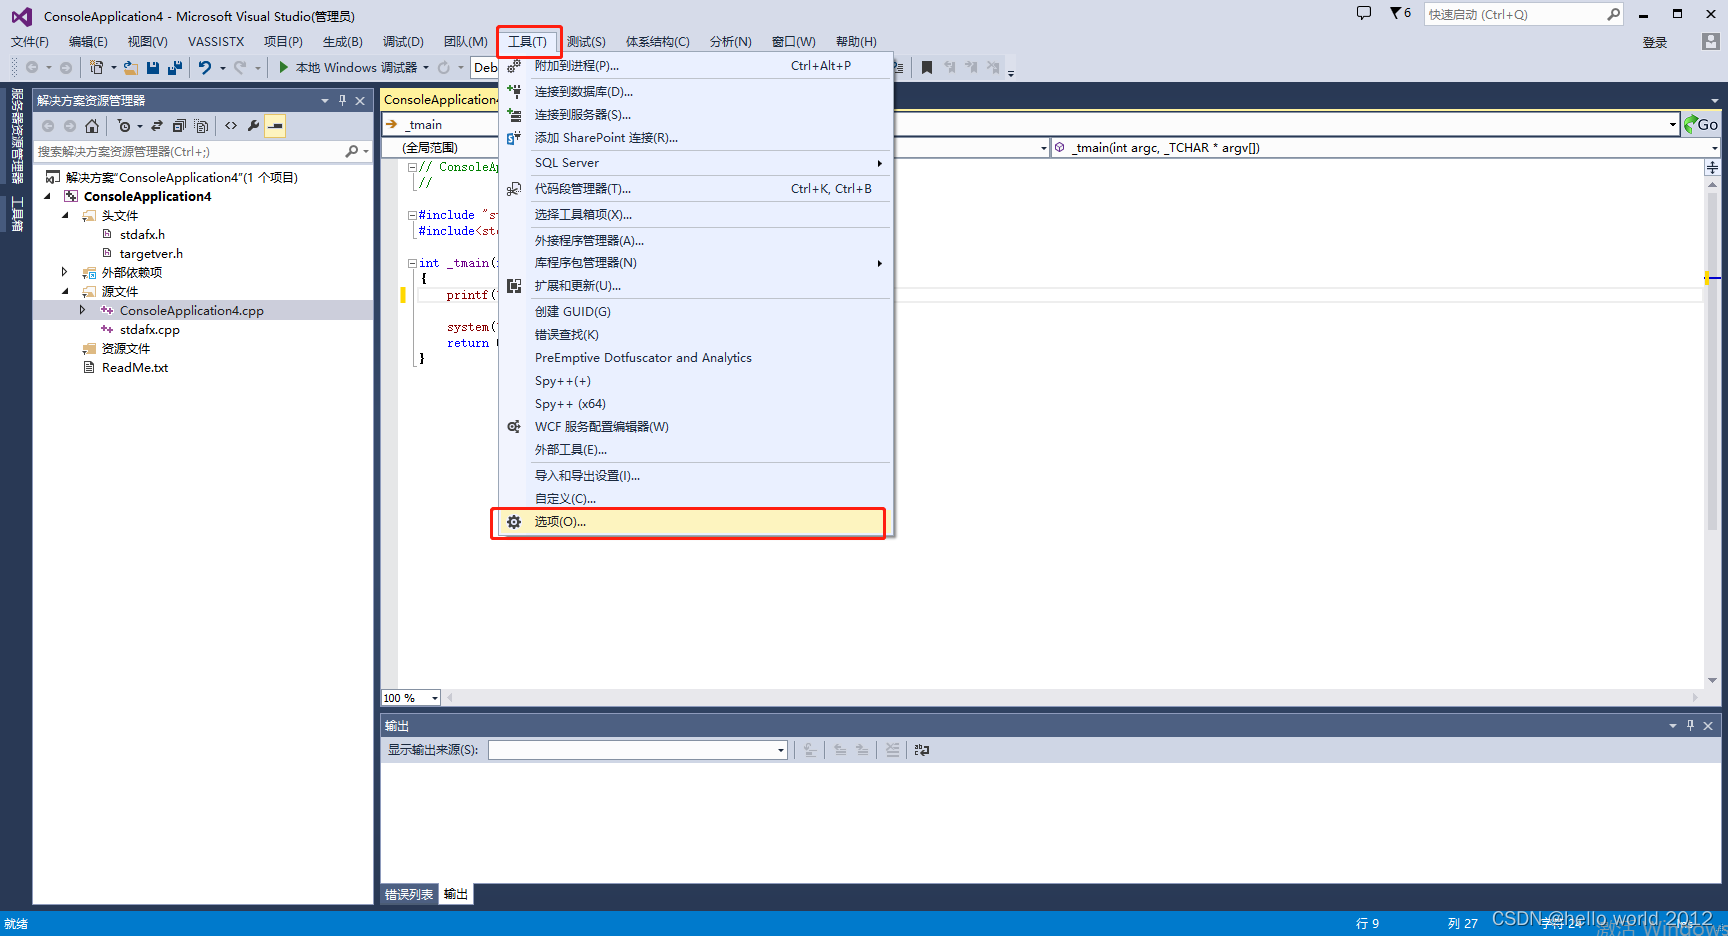This screenshot has width=1728, height=936.
Task: Click the Save (floppy disk) toolbar icon
Action: [x=153, y=67]
